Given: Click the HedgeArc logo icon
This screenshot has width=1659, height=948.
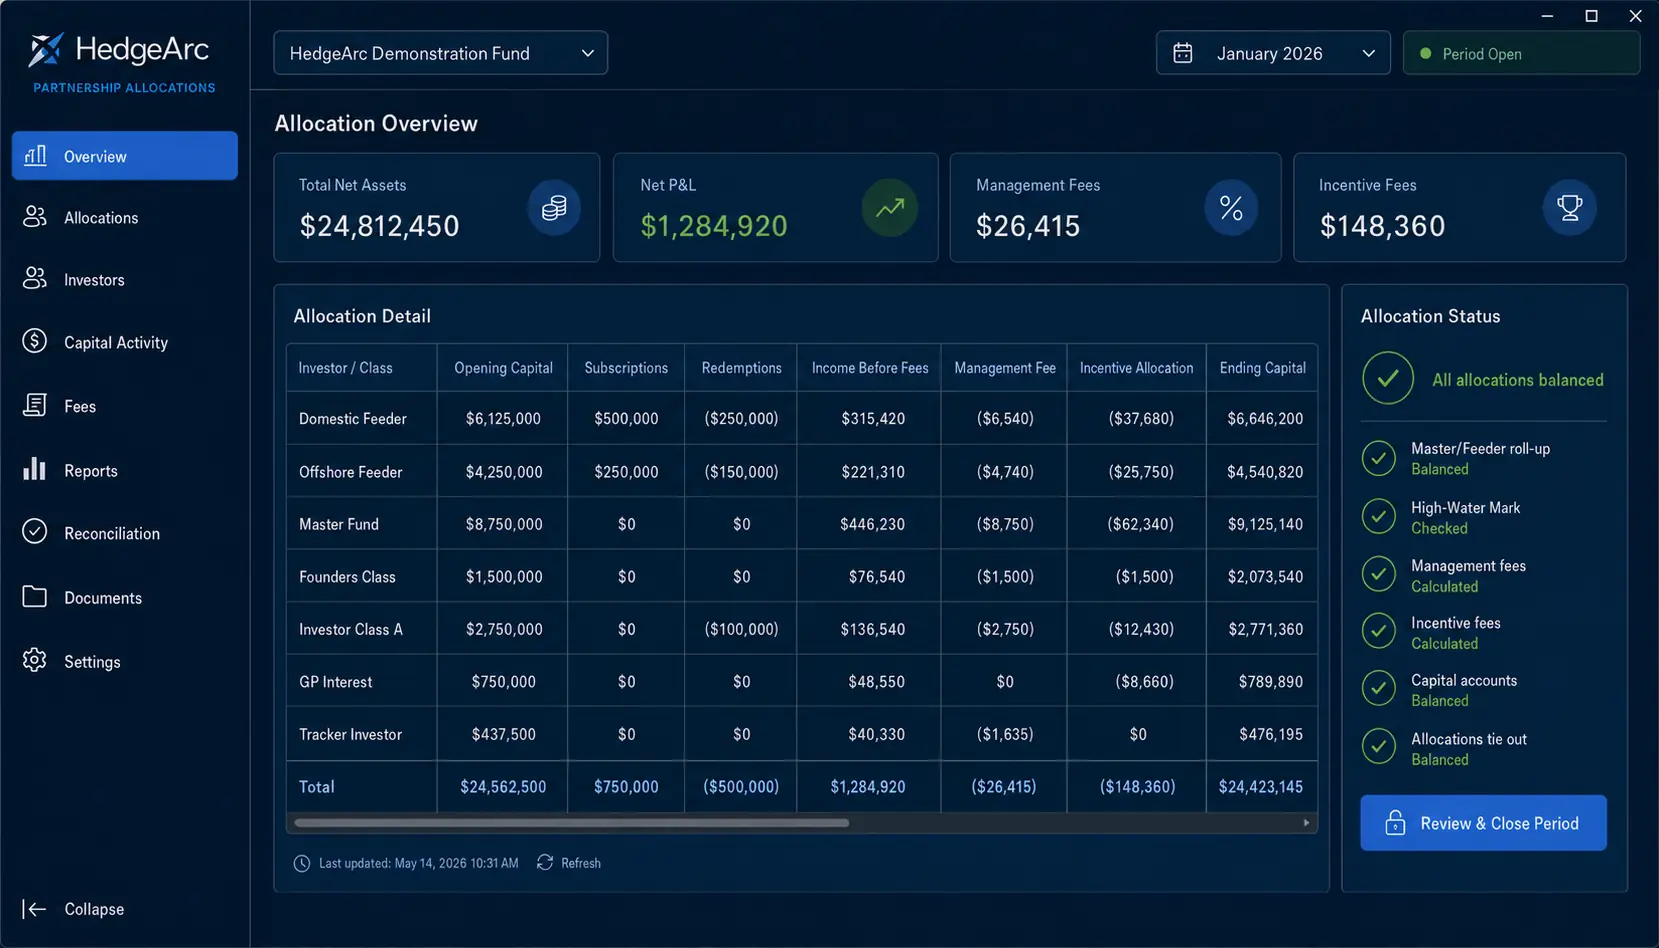Looking at the screenshot, I should point(46,50).
